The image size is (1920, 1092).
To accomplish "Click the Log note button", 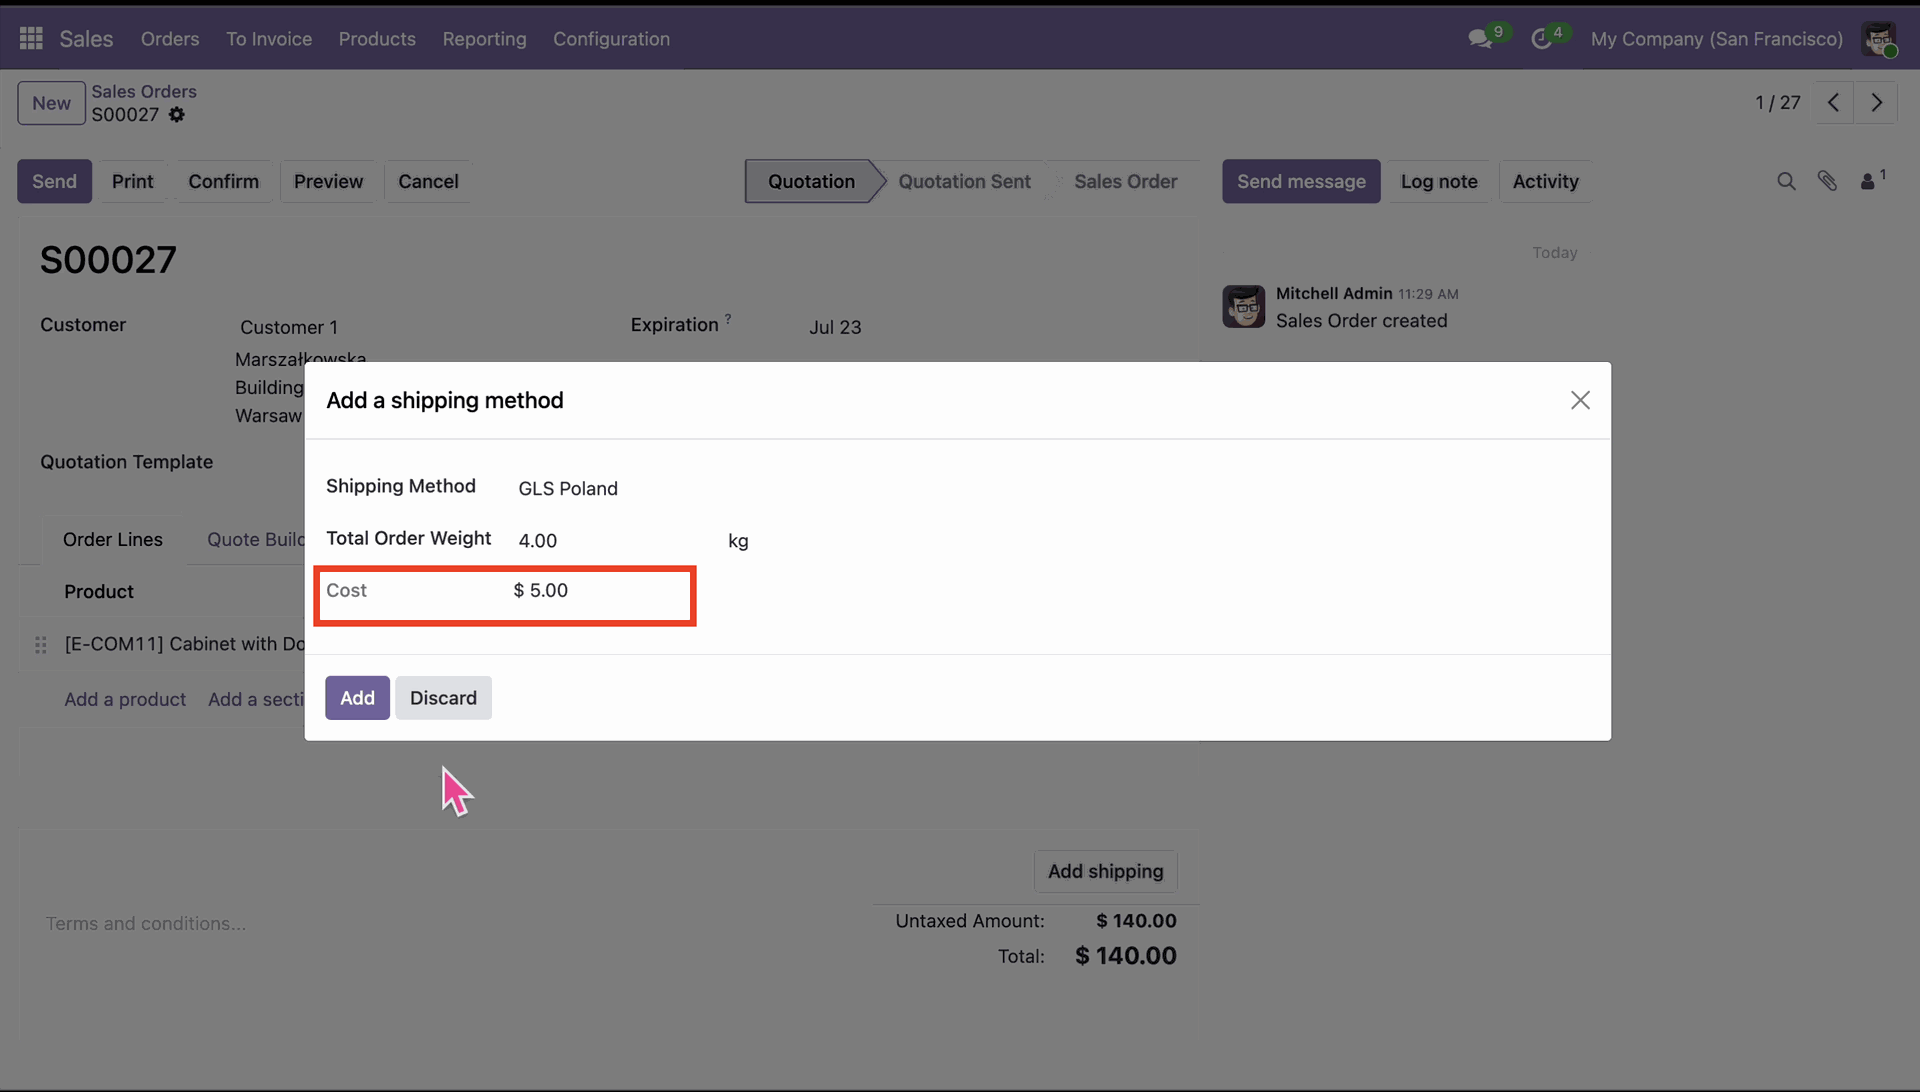I will click(x=1439, y=181).
